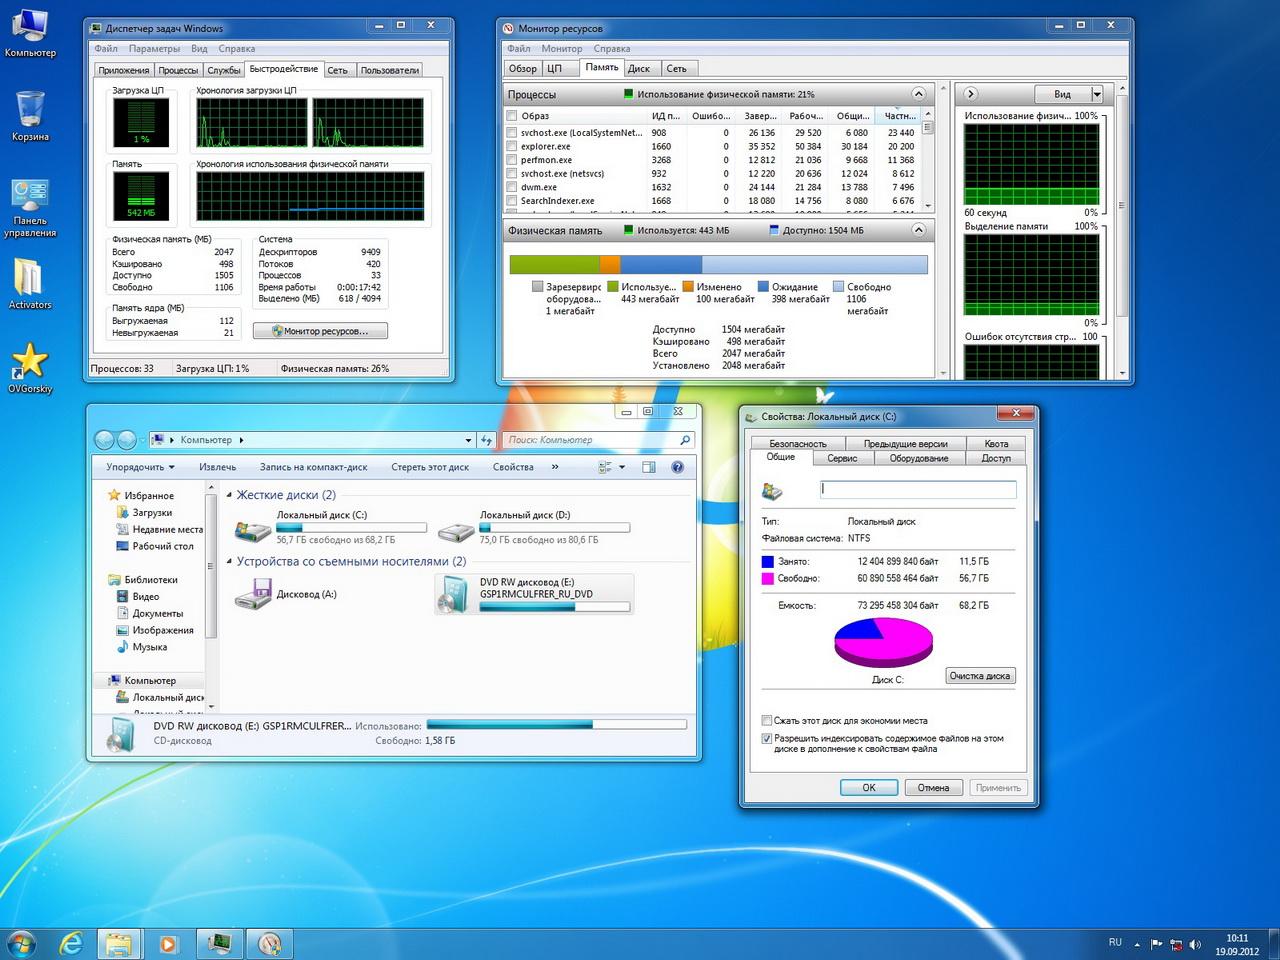Check svchost.exe (netsvcs) process box
The height and width of the screenshot is (960, 1280).
(512, 174)
